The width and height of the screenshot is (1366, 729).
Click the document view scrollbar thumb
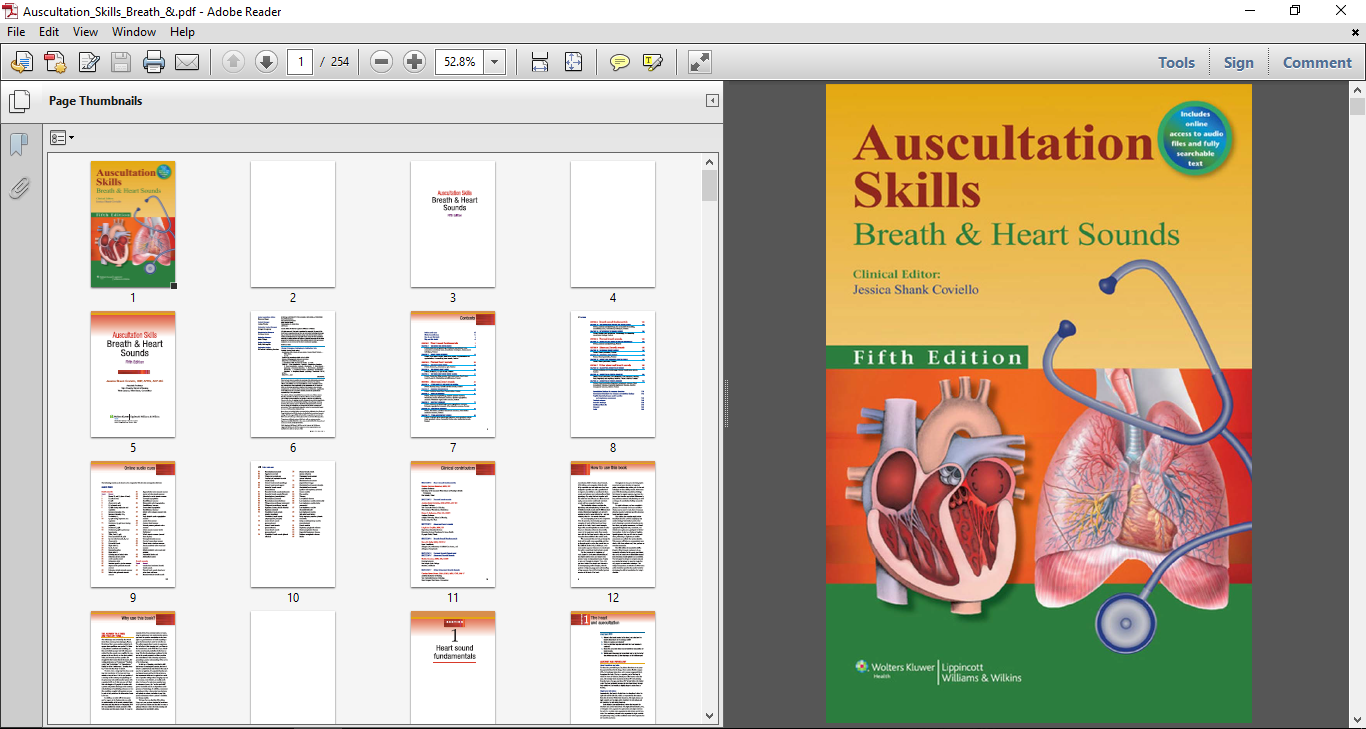coord(1357,107)
